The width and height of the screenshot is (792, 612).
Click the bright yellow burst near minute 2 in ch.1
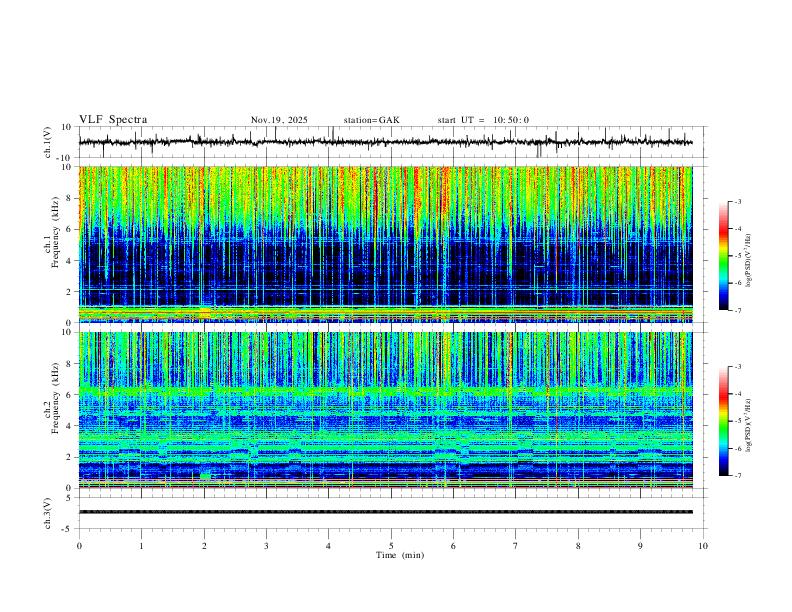pyautogui.click(x=204, y=312)
